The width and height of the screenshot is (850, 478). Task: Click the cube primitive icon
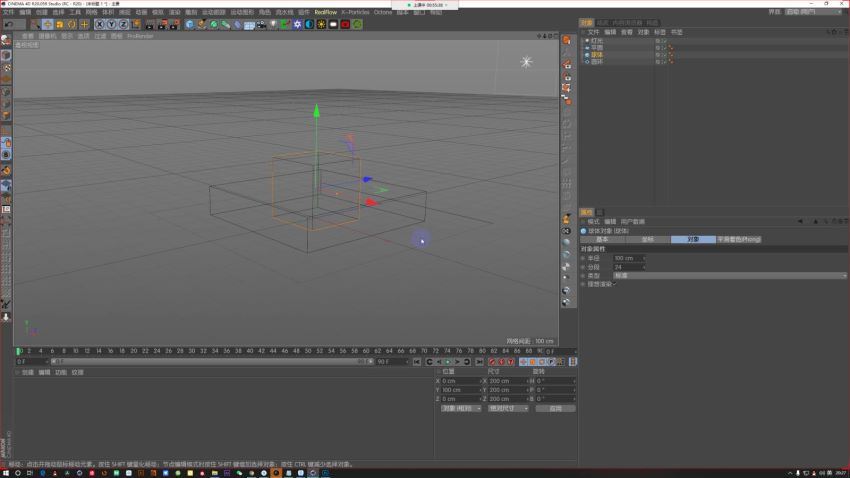click(190, 24)
